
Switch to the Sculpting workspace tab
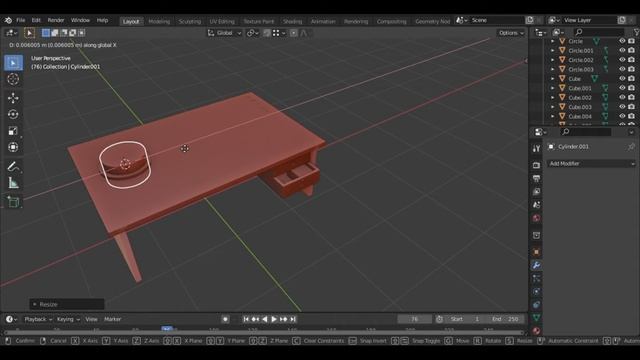coord(190,21)
